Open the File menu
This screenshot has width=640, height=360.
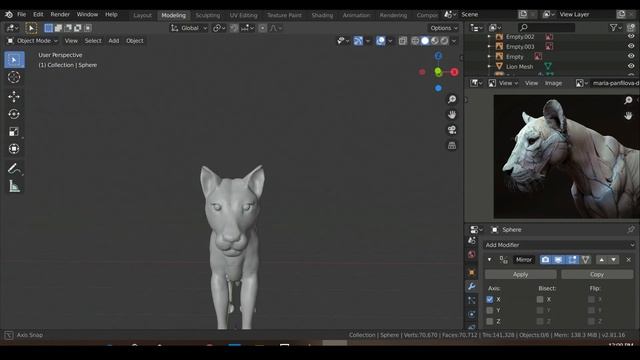tap(21, 14)
